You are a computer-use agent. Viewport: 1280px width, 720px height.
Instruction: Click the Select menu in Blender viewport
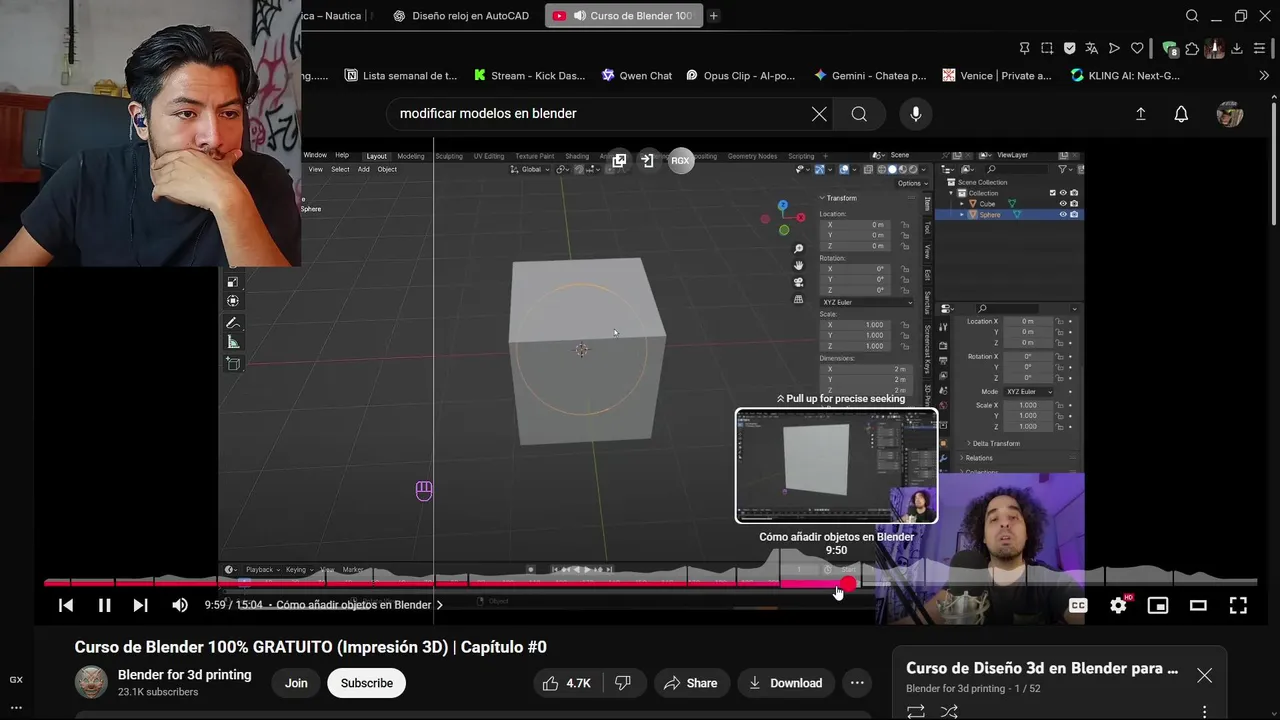(340, 169)
